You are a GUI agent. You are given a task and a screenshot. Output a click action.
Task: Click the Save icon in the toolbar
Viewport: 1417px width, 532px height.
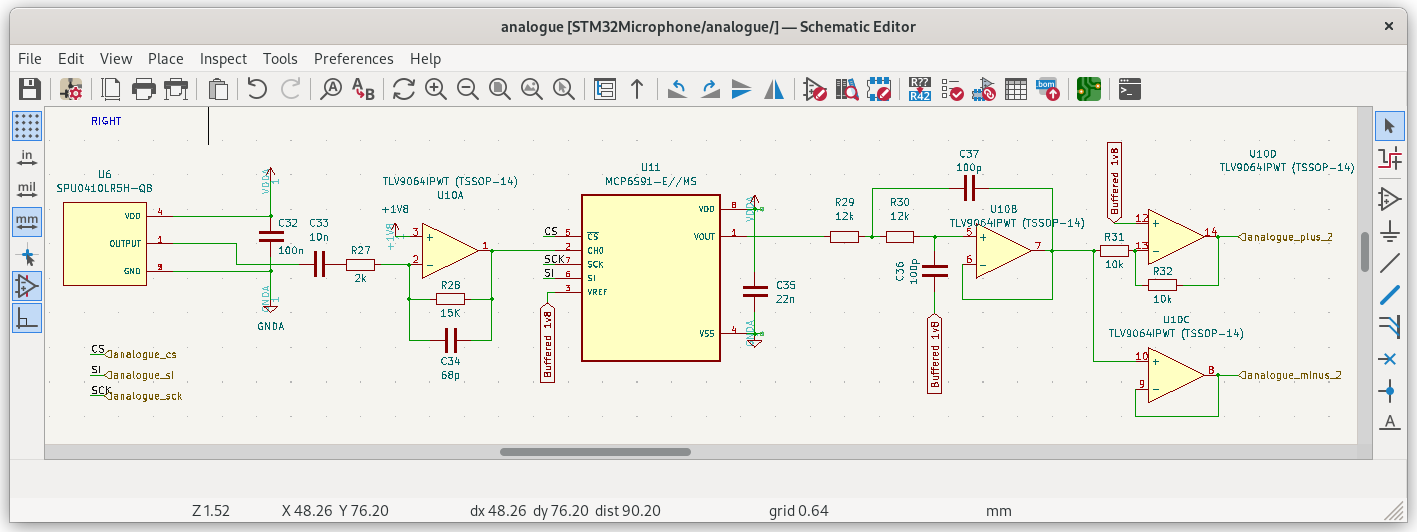tap(29, 89)
